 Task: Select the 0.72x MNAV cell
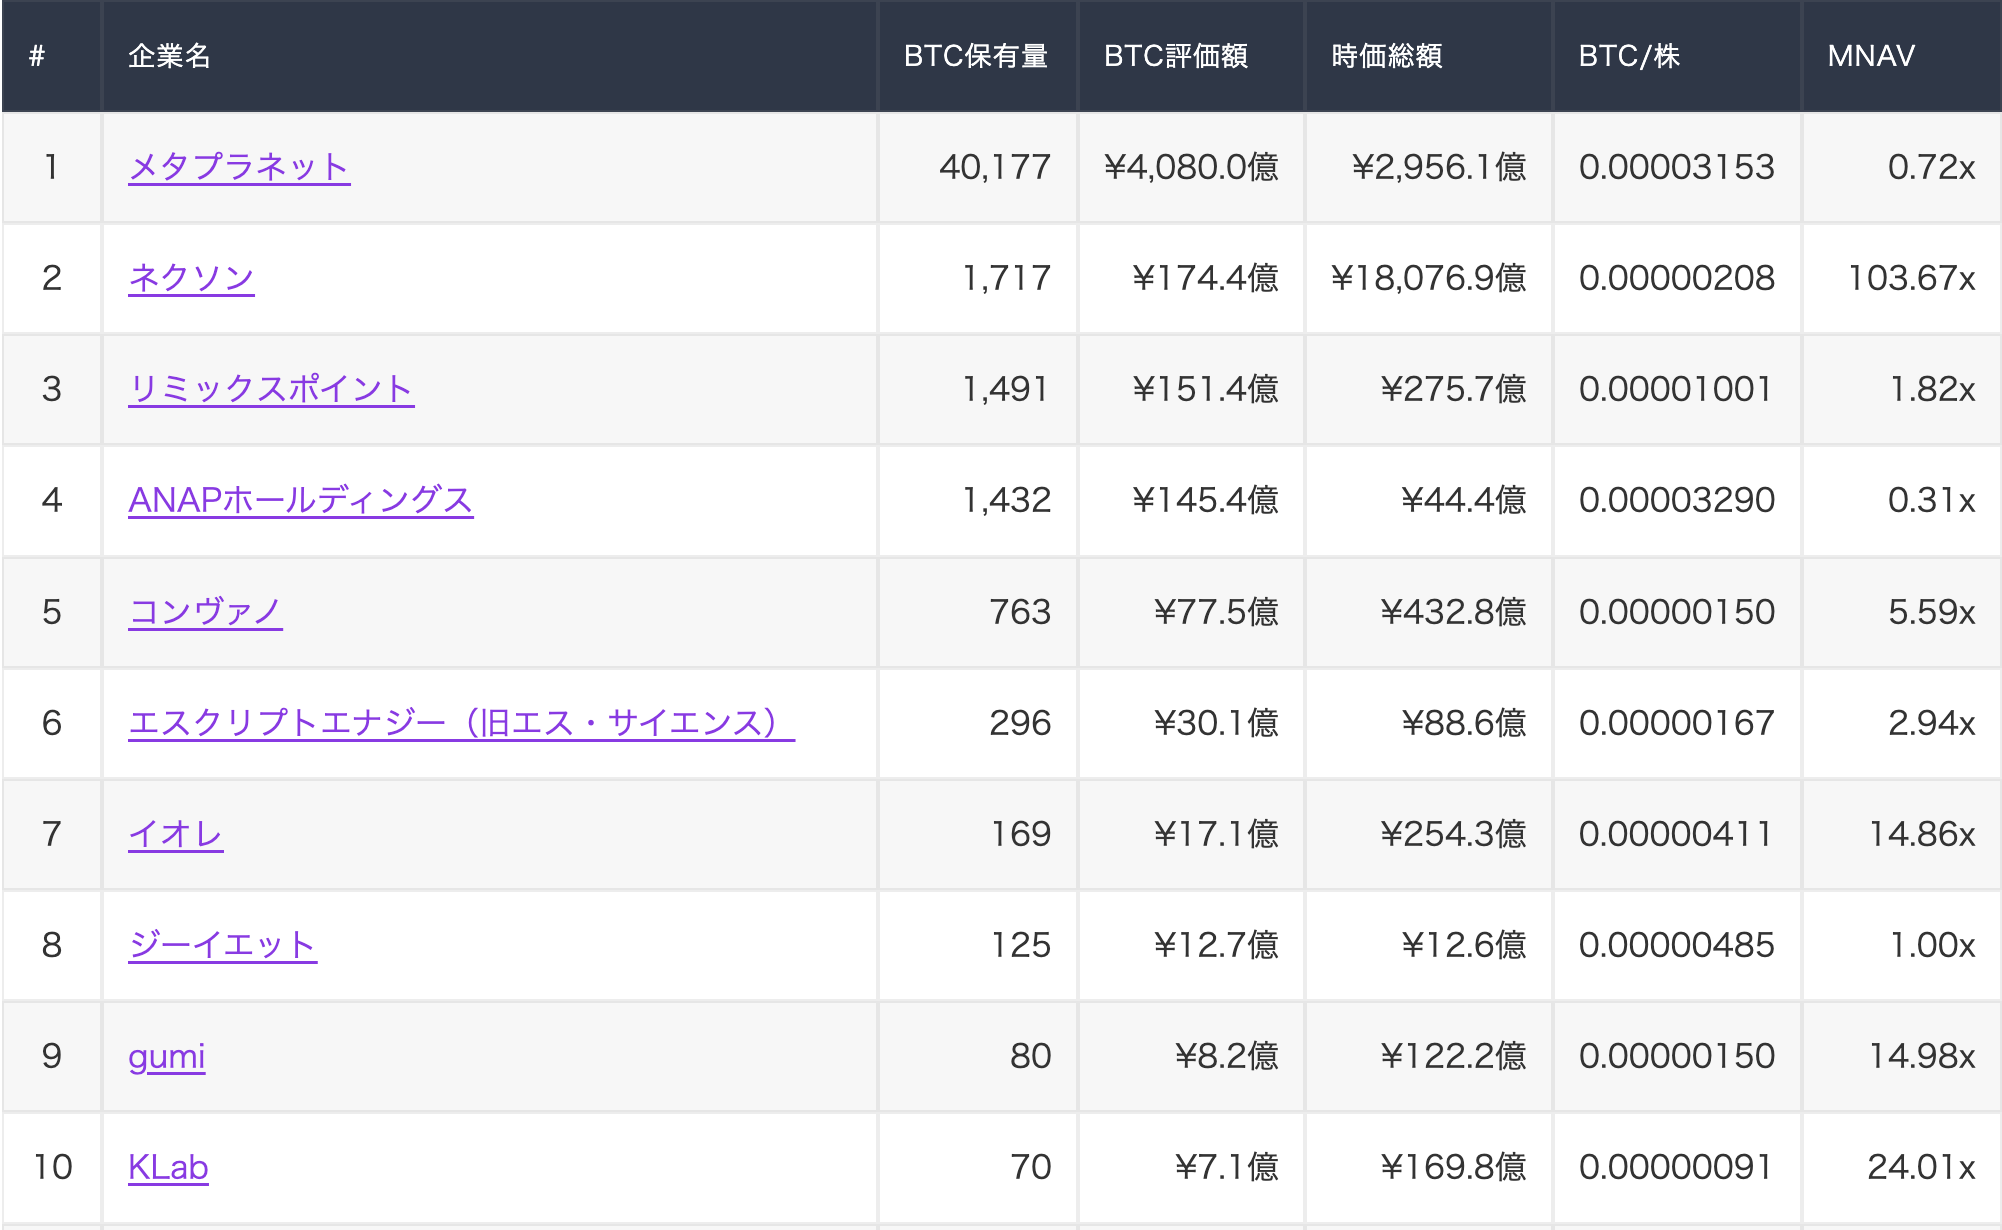pyautogui.click(x=1902, y=167)
